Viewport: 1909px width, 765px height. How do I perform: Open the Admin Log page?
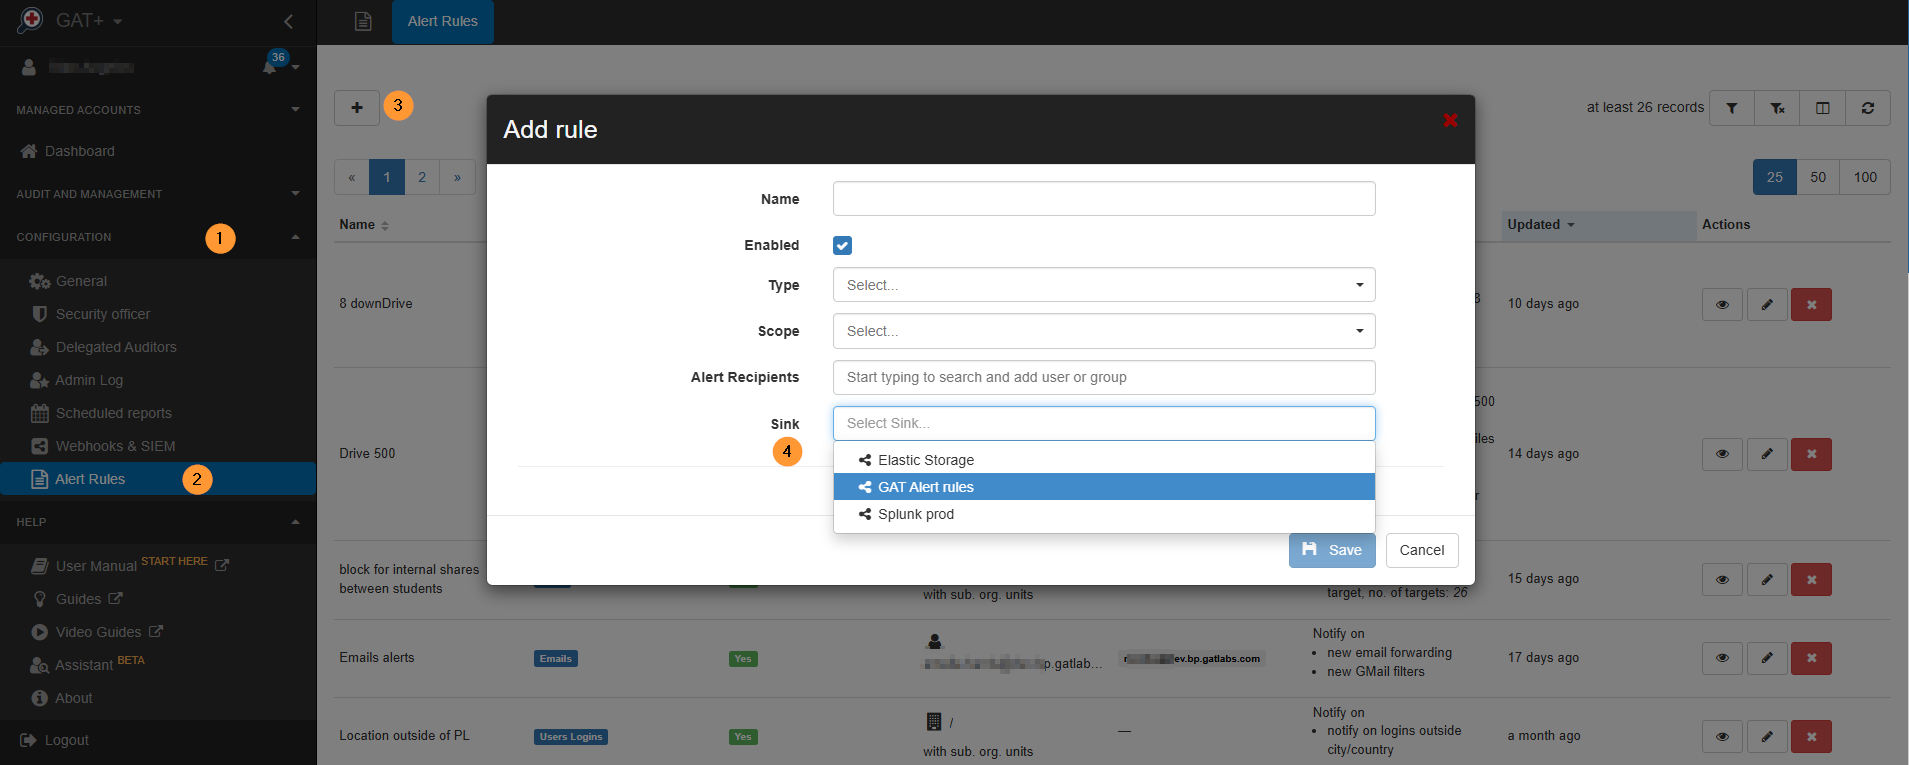(158, 380)
